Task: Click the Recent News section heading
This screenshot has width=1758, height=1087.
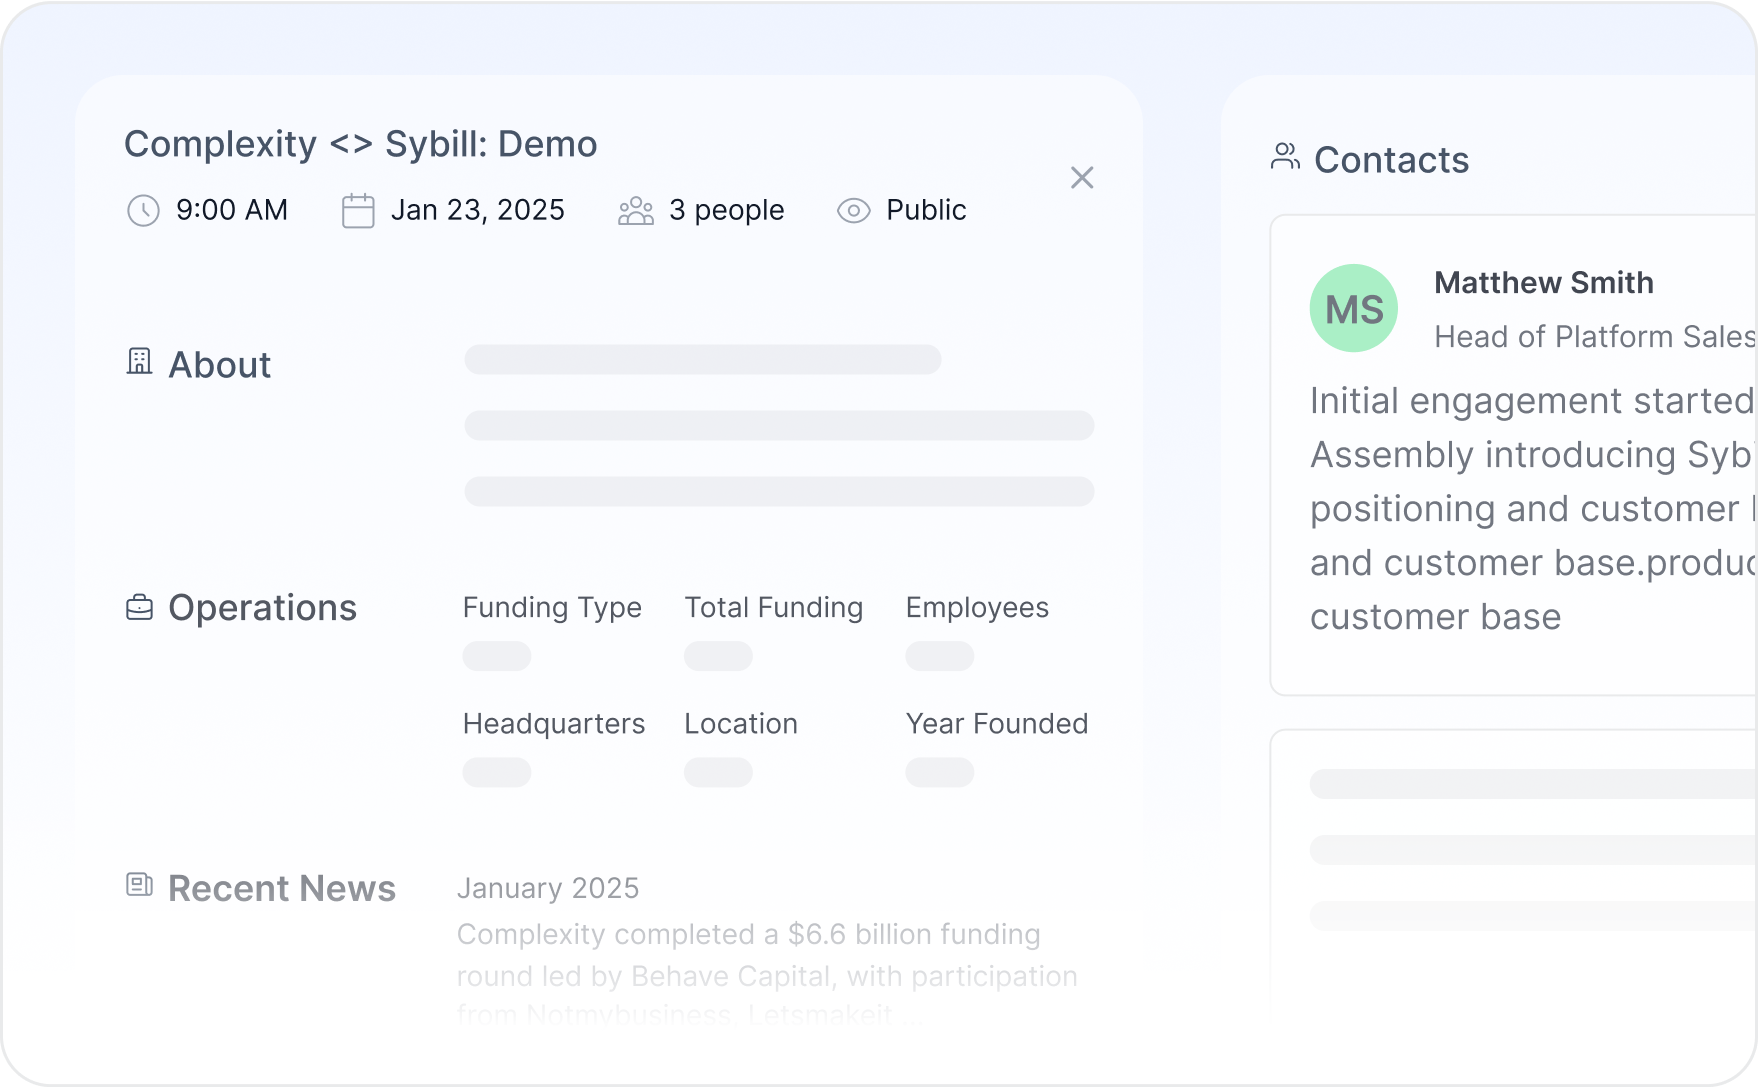Action: click(282, 889)
